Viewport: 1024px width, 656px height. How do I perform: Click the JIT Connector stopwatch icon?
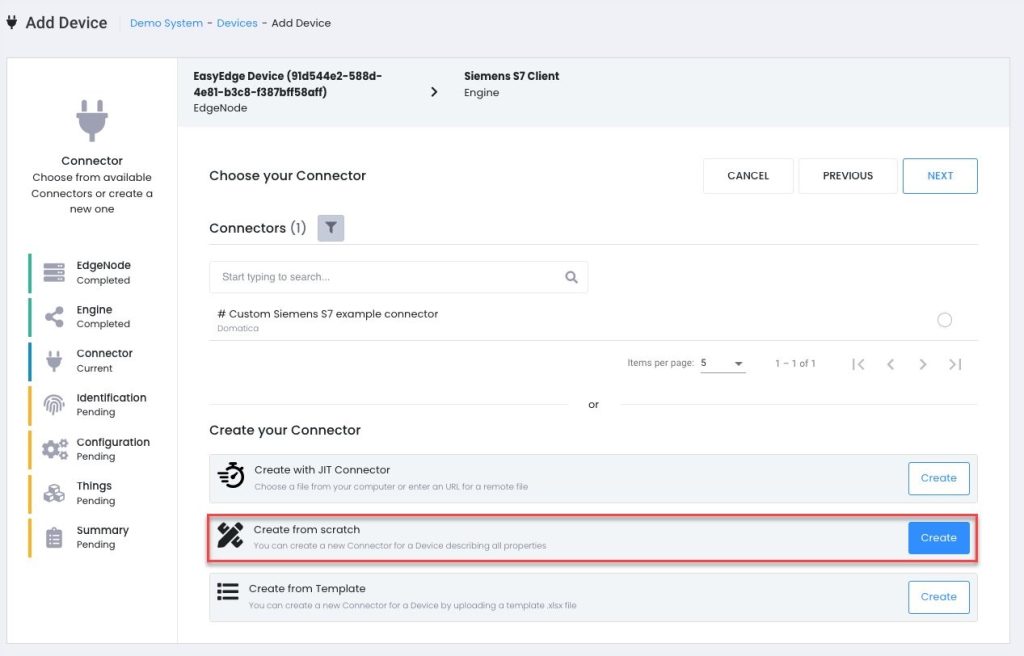(x=231, y=476)
